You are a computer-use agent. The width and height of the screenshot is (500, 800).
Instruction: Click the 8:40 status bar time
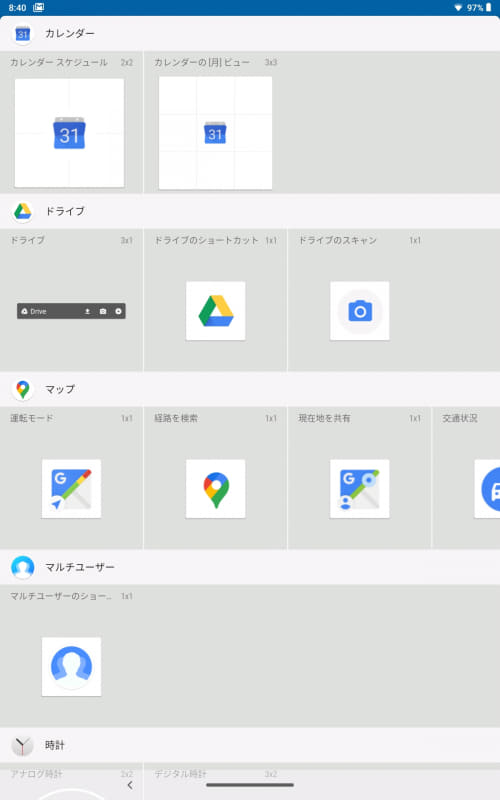tap(17, 8)
